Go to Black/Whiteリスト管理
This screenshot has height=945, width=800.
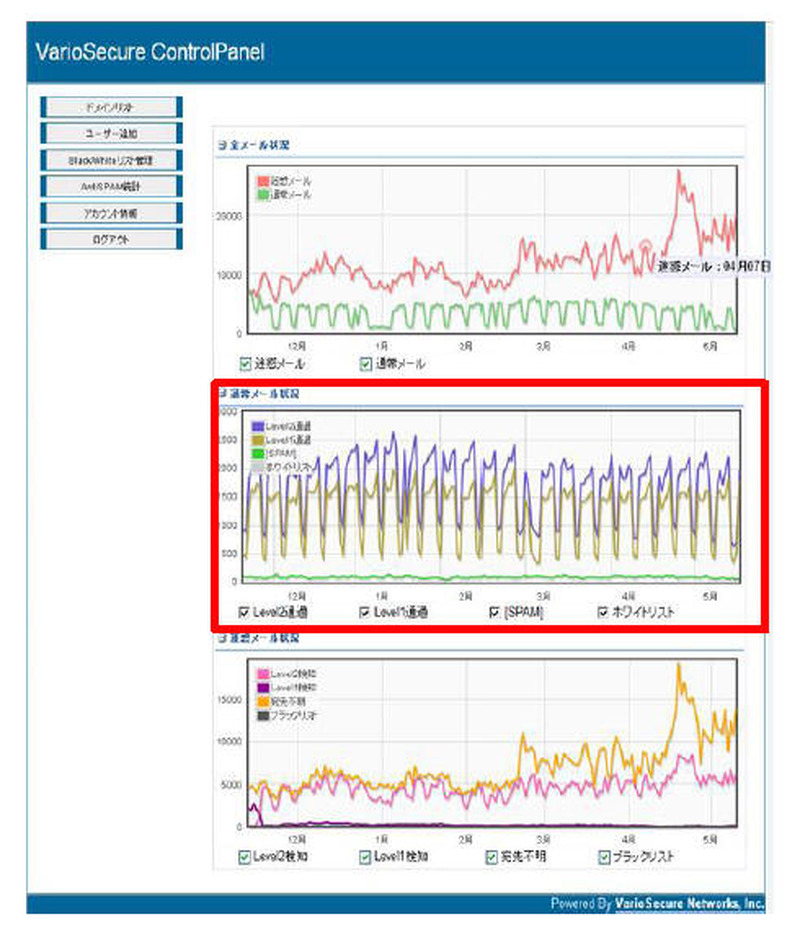[111, 160]
